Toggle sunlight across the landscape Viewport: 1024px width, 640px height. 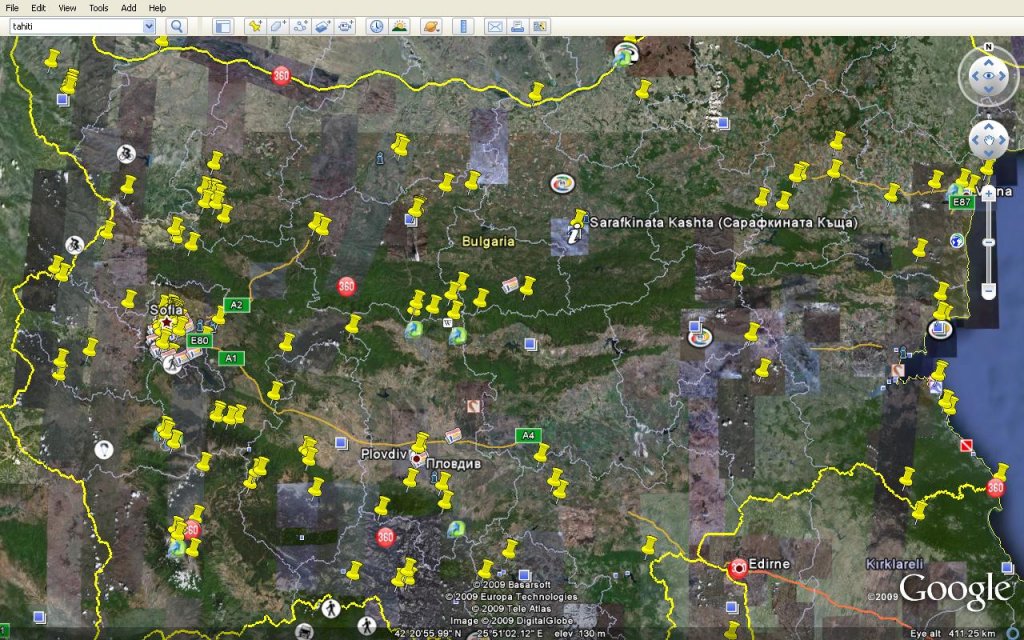pyautogui.click(x=399, y=27)
